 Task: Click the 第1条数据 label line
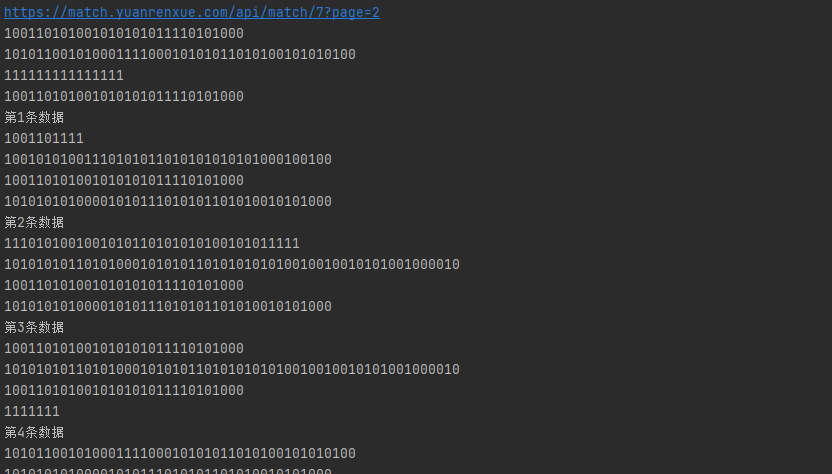pyautogui.click(x=34, y=117)
